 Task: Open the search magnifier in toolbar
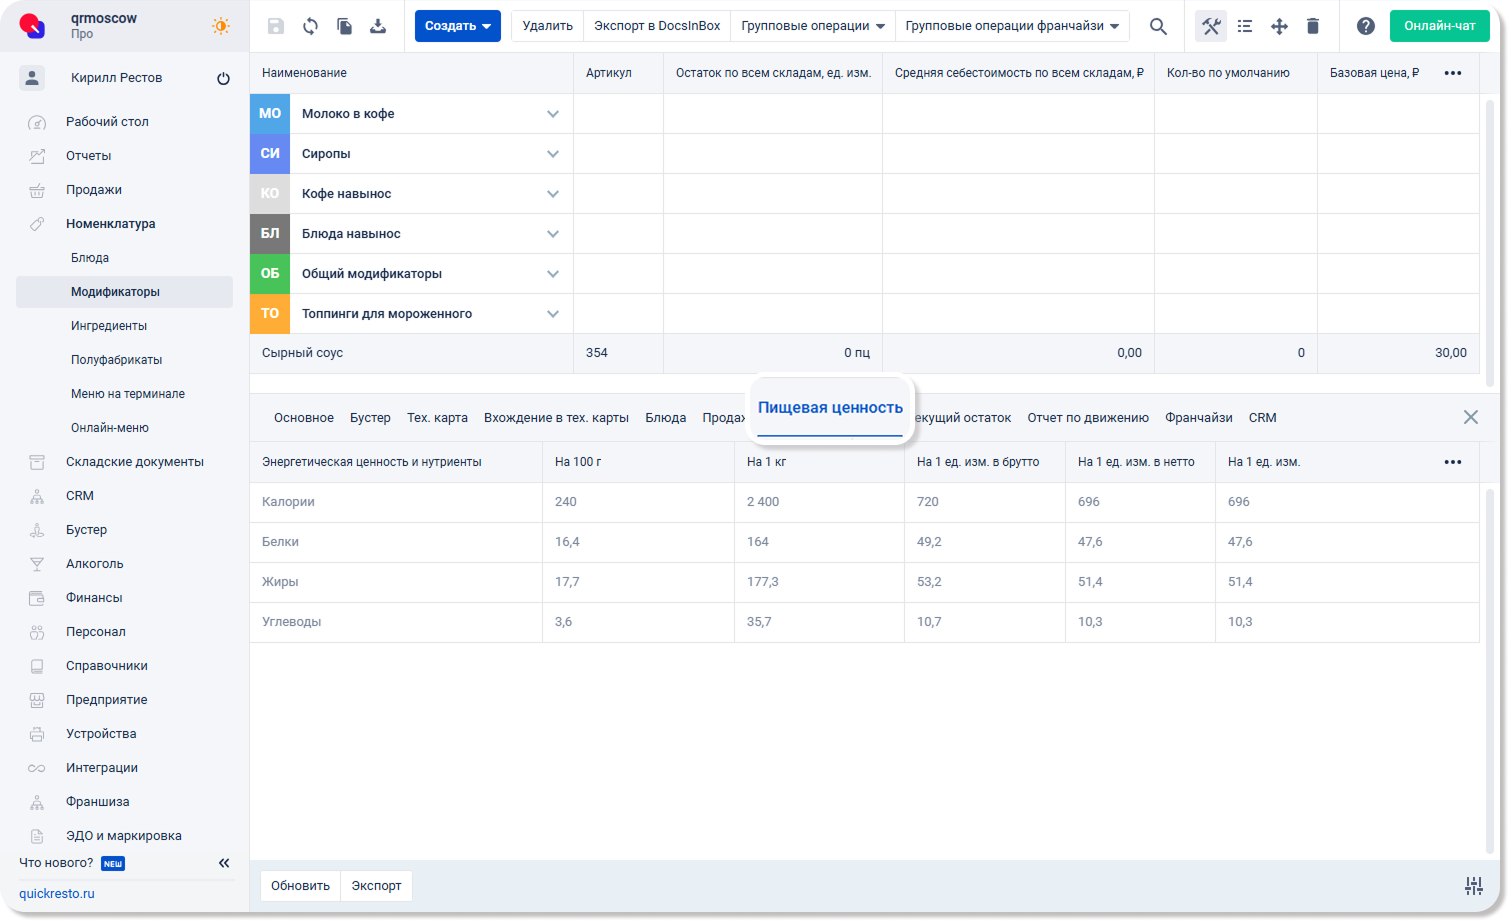(x=1158, y=26)
